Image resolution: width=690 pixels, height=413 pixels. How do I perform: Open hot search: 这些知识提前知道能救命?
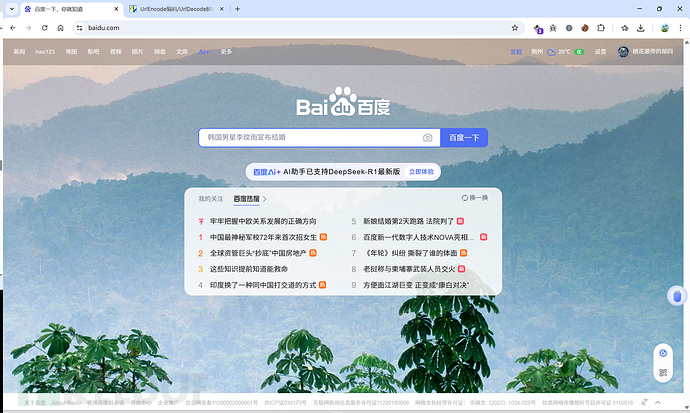click(249, 269)
